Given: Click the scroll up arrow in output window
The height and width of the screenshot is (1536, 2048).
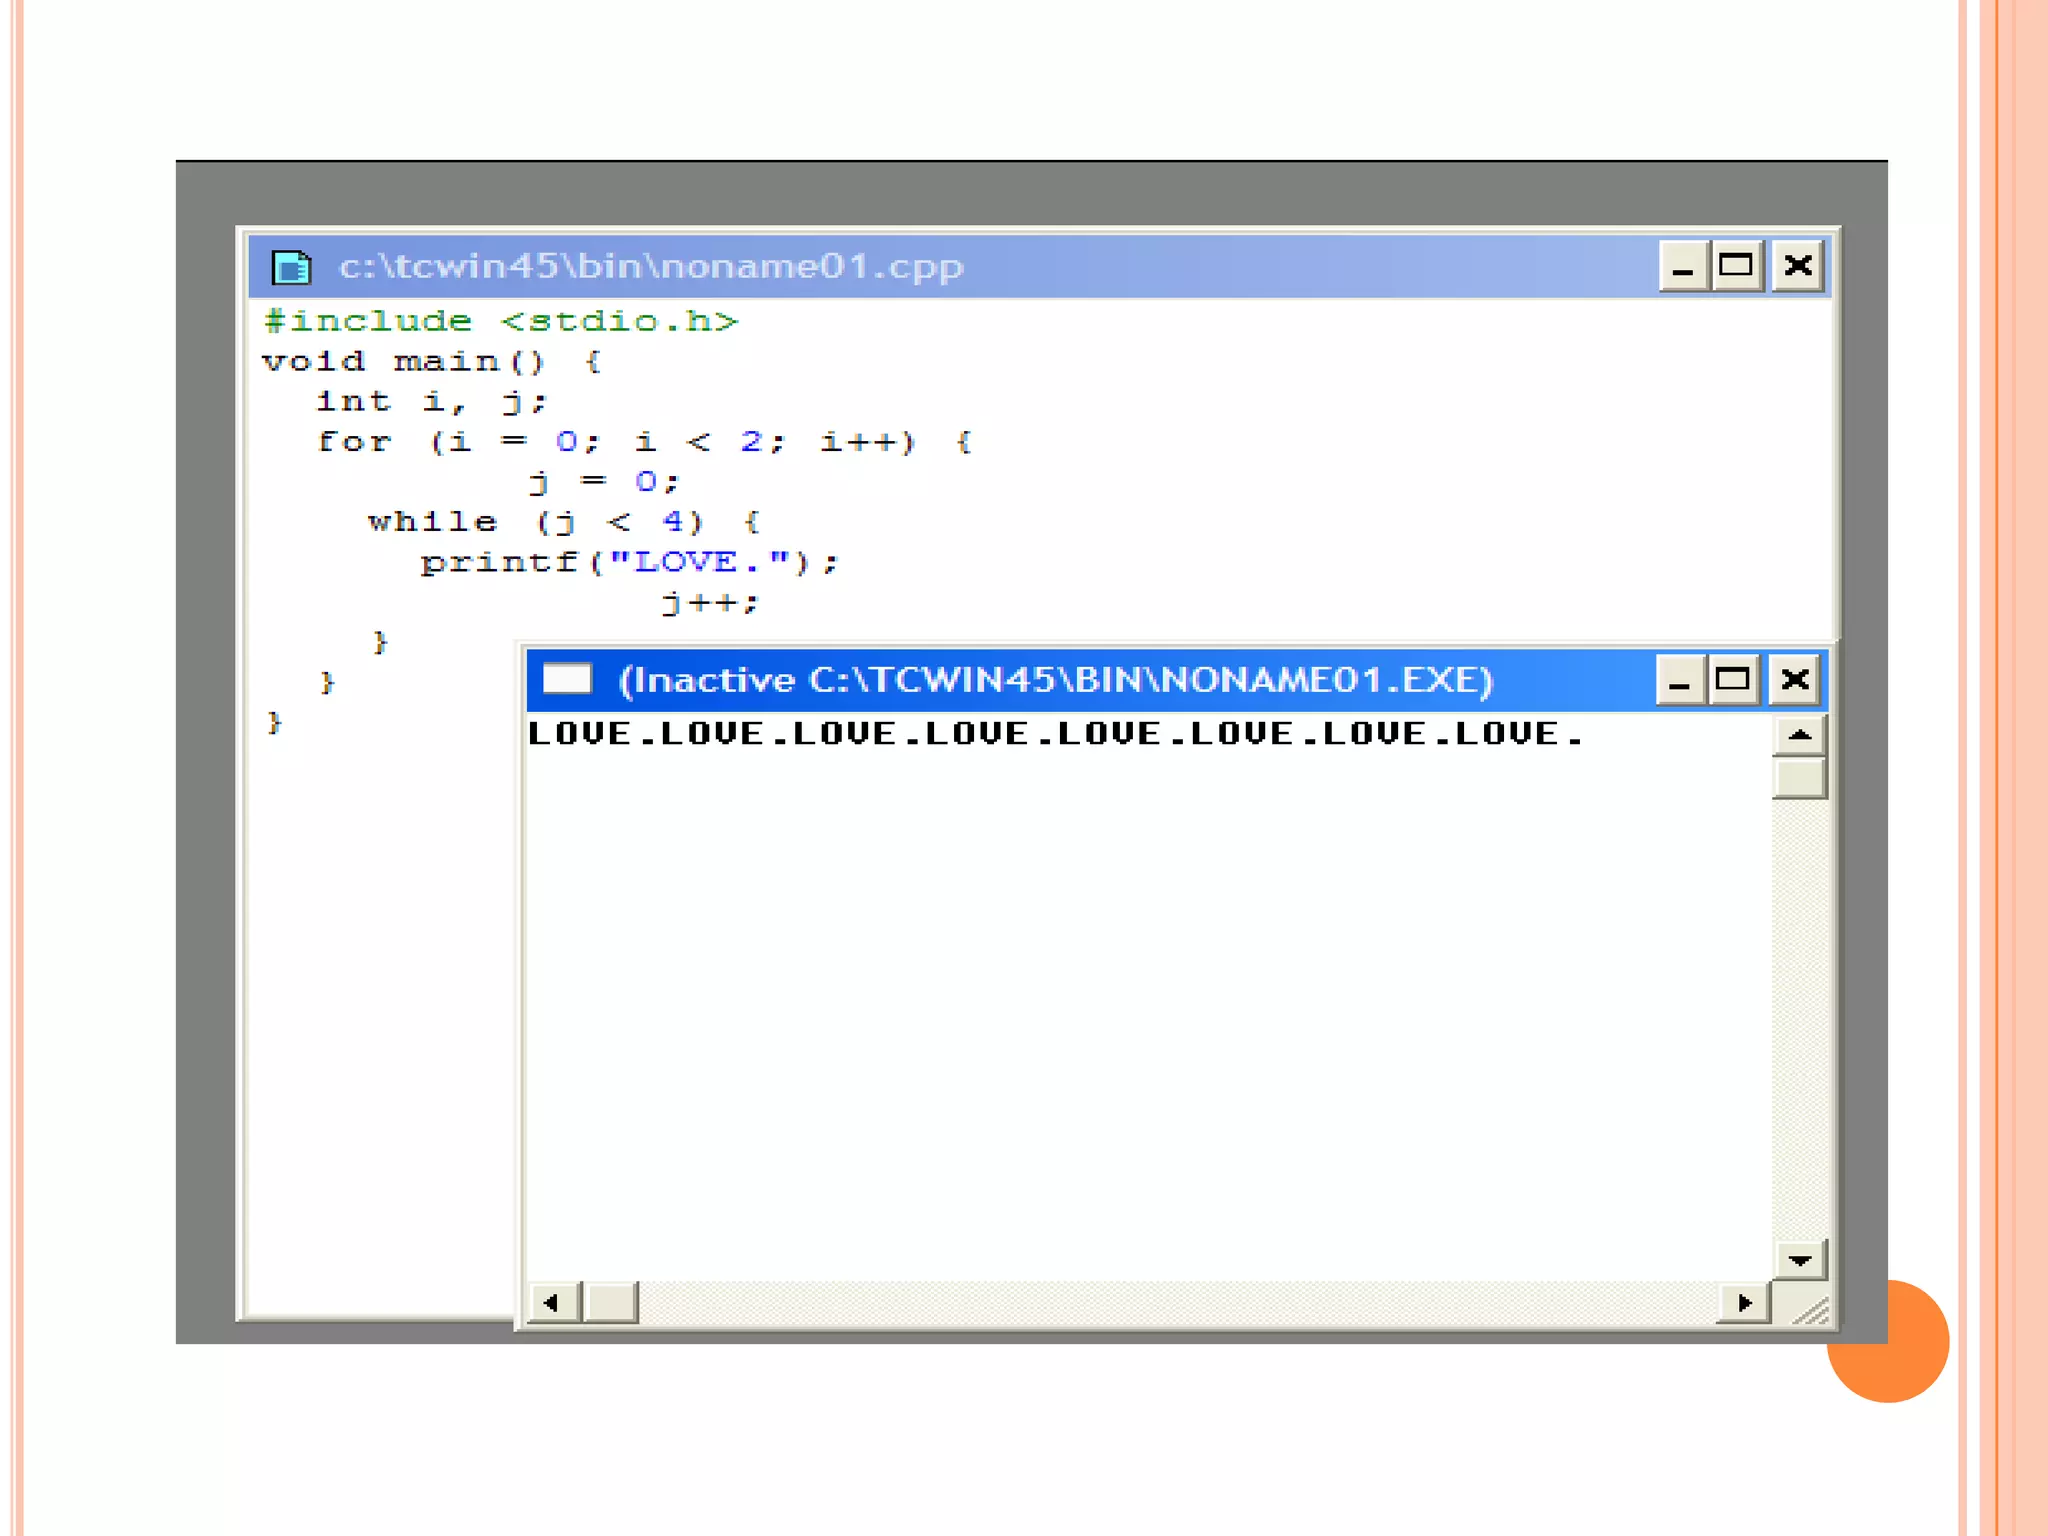Looking at the screenshot, I should [1799, 735].
